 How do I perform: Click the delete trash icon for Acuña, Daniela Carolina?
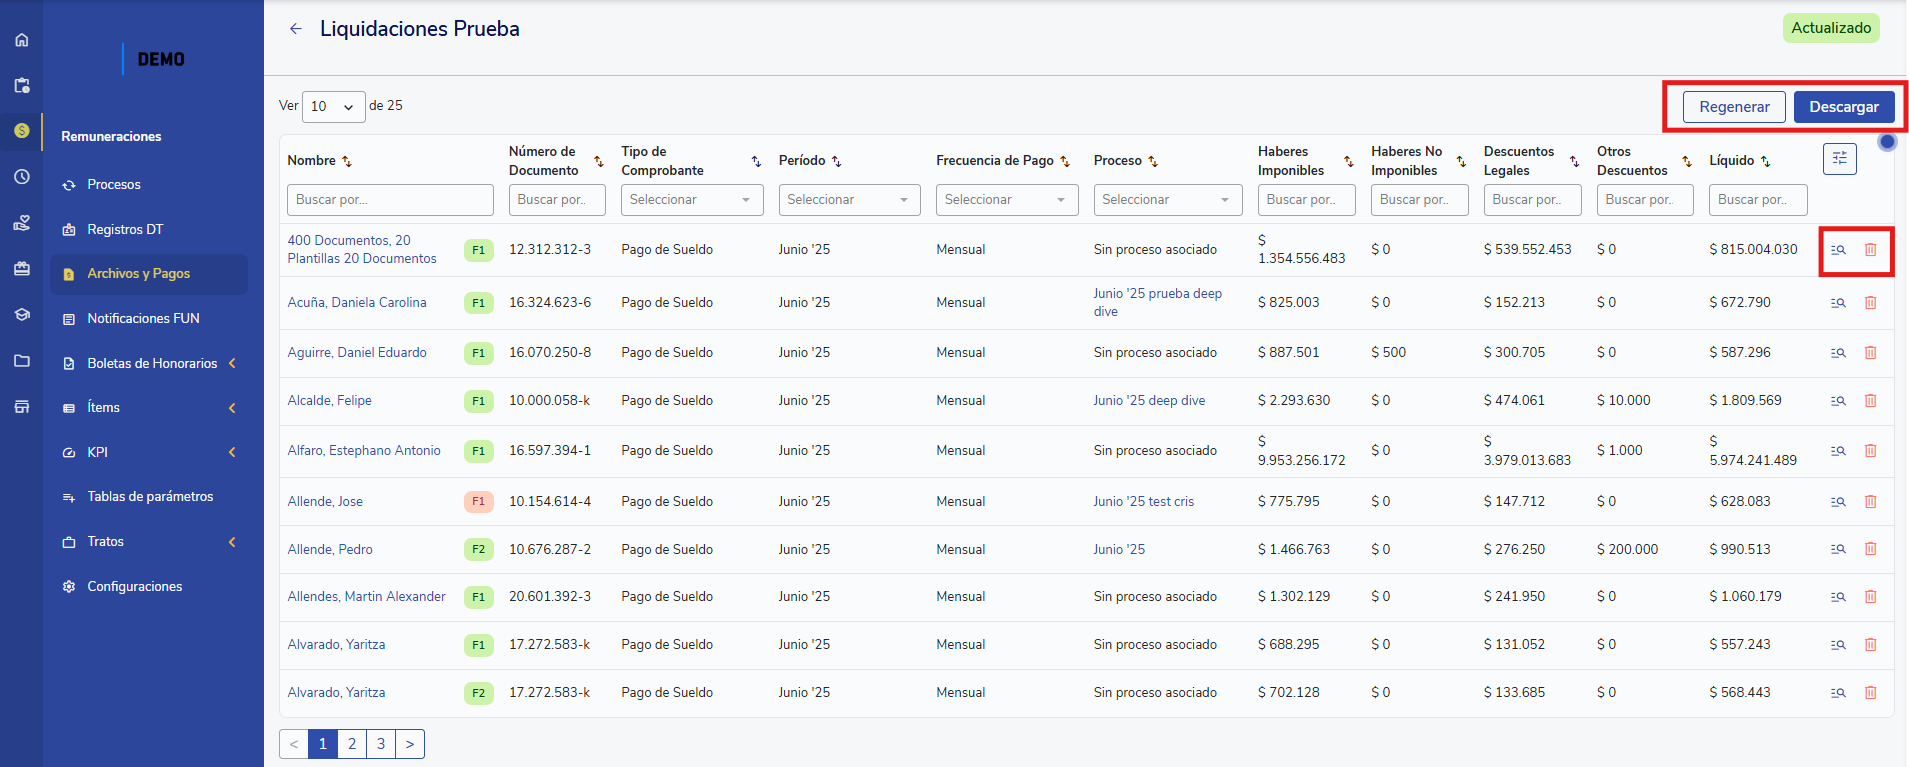pyautogui.click(x=1870, y=303)
